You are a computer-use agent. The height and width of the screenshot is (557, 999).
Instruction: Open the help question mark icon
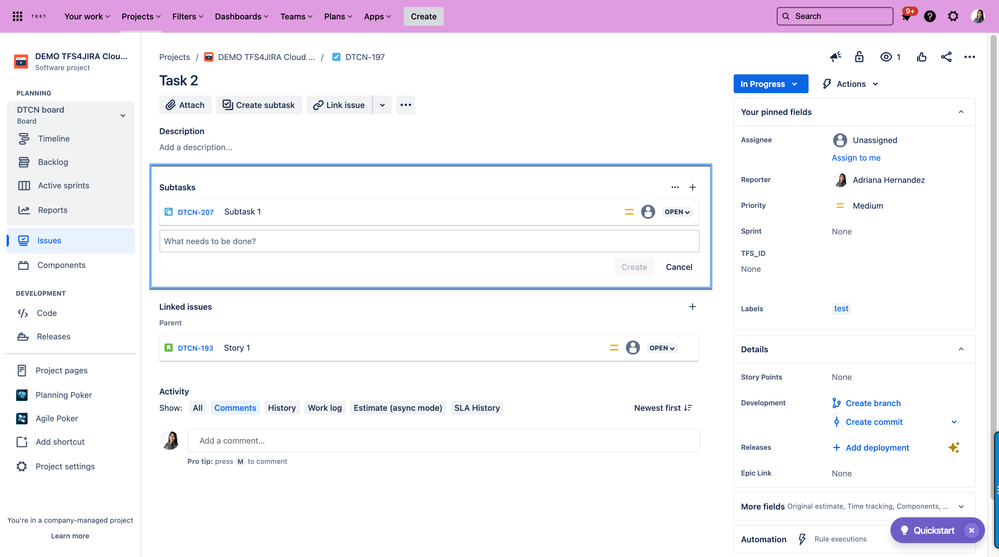(930, 16)
